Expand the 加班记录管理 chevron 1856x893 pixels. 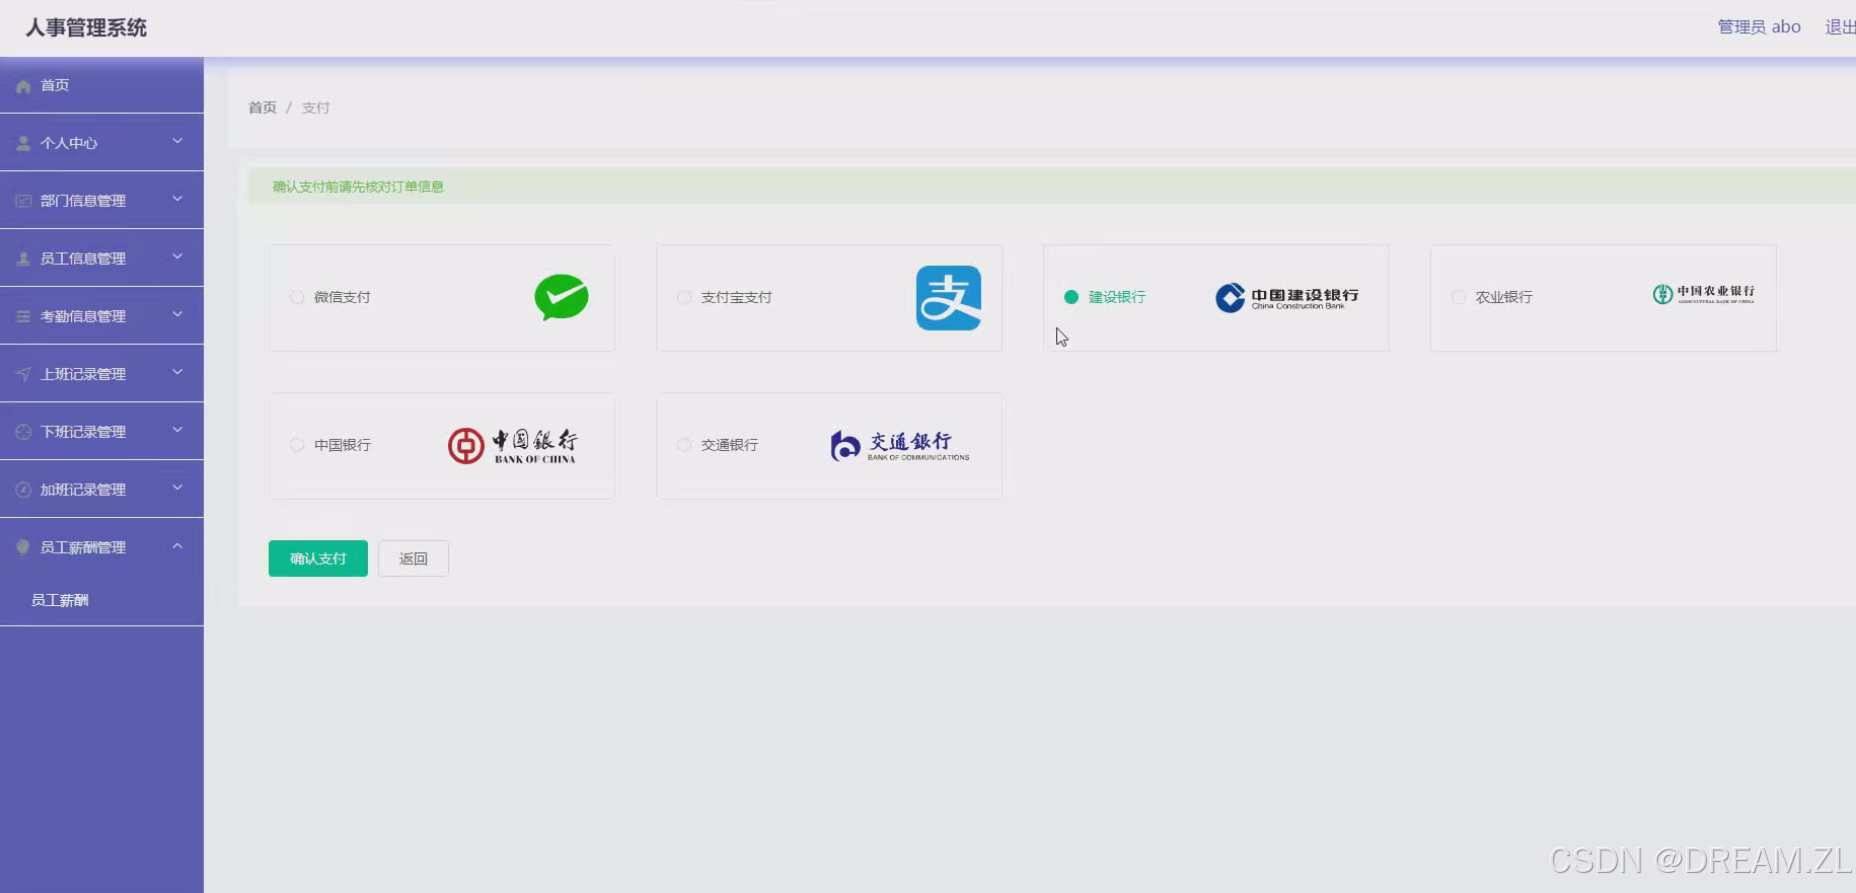pos(177,488)
